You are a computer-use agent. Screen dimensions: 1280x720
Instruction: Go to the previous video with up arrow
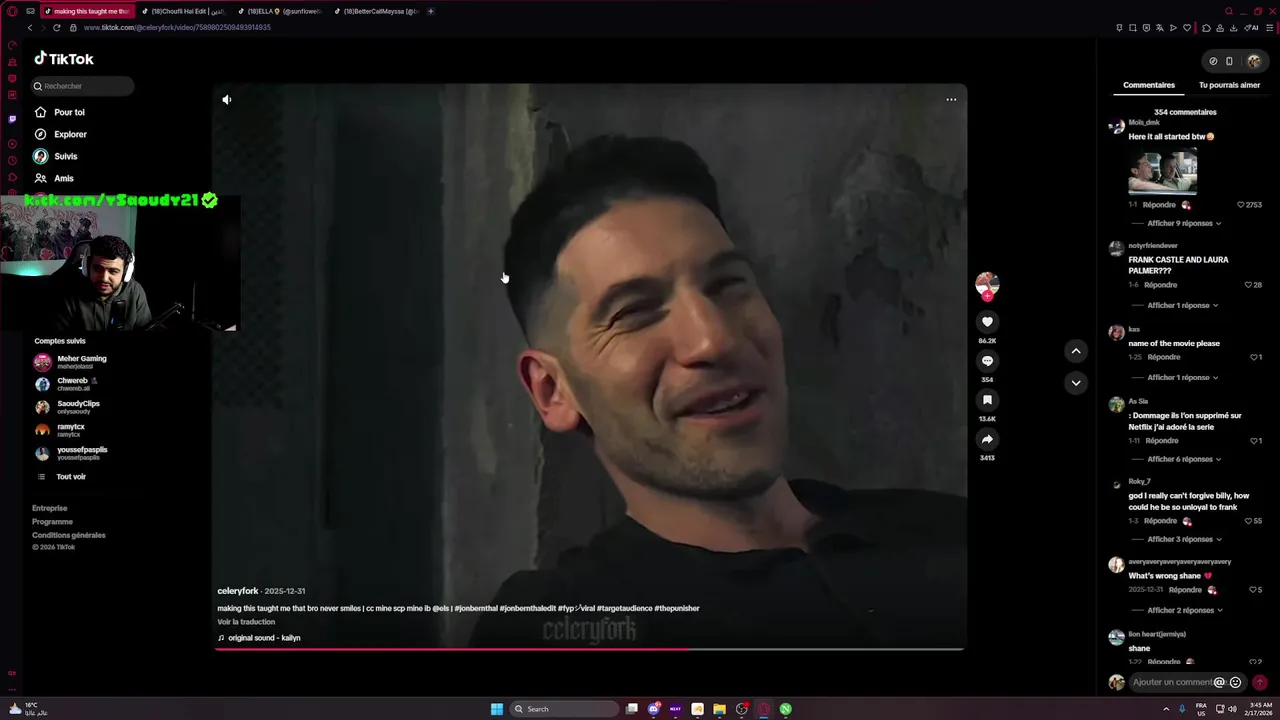click(x=1076, y=350)
